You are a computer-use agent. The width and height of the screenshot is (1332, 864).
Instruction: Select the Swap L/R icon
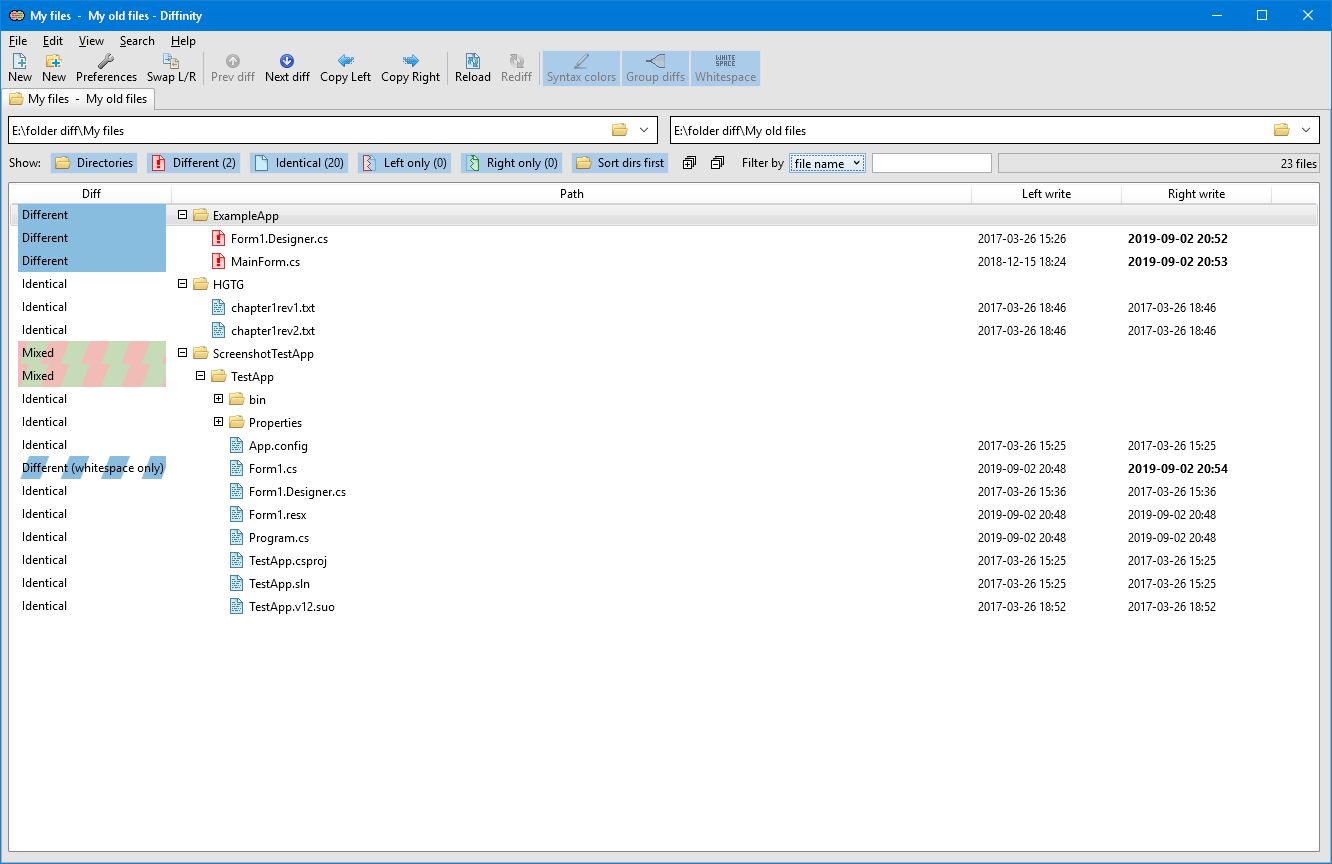(170, 68)
